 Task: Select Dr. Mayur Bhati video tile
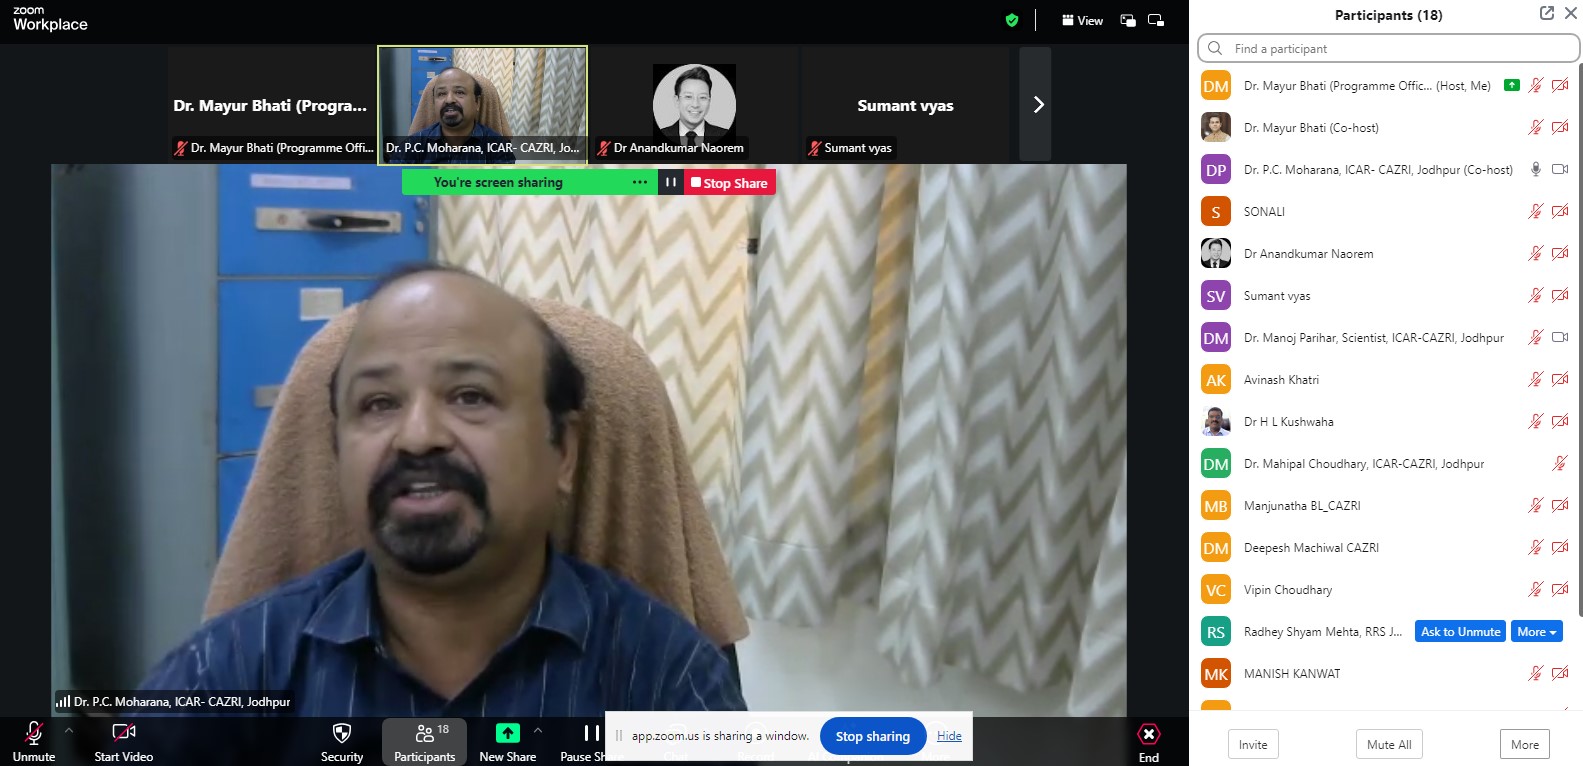[x=270, y=104]
